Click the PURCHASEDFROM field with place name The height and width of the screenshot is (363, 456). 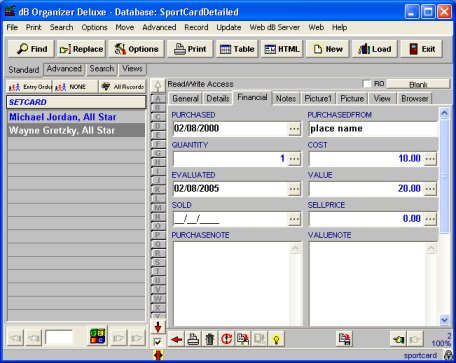pos(373,129)
